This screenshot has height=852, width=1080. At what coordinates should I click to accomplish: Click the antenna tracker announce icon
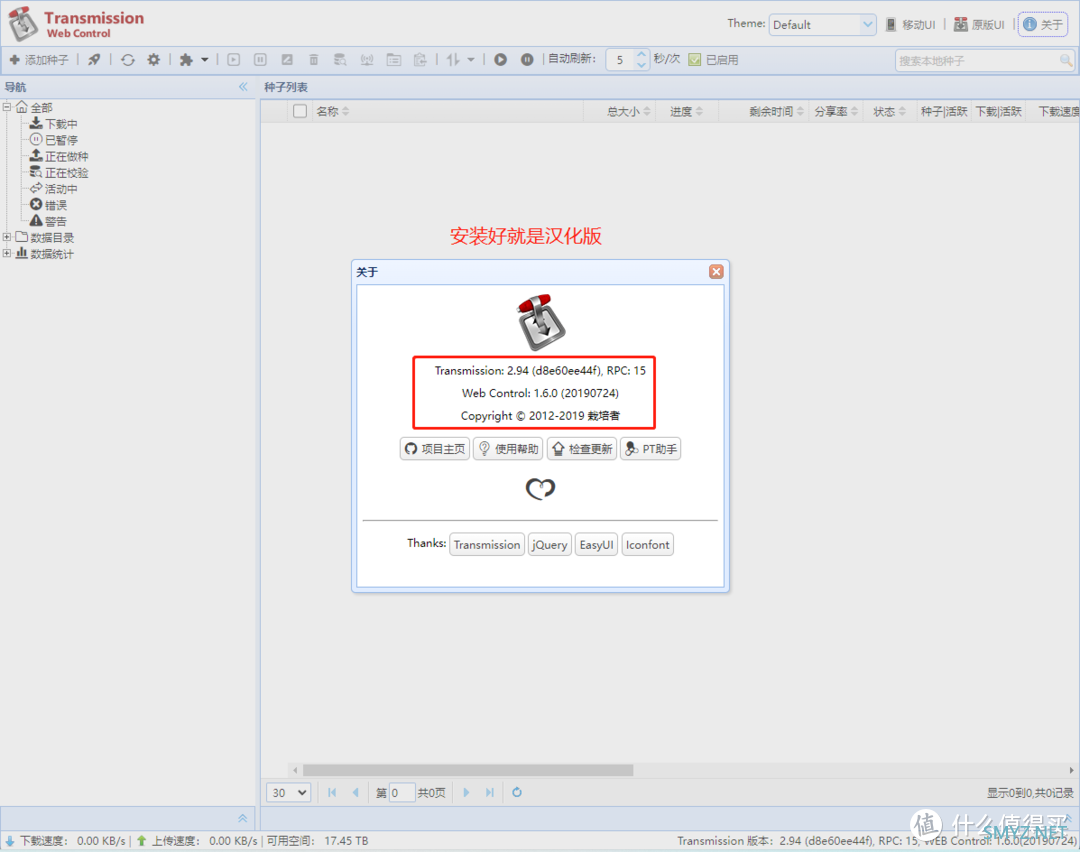point(367,60)
